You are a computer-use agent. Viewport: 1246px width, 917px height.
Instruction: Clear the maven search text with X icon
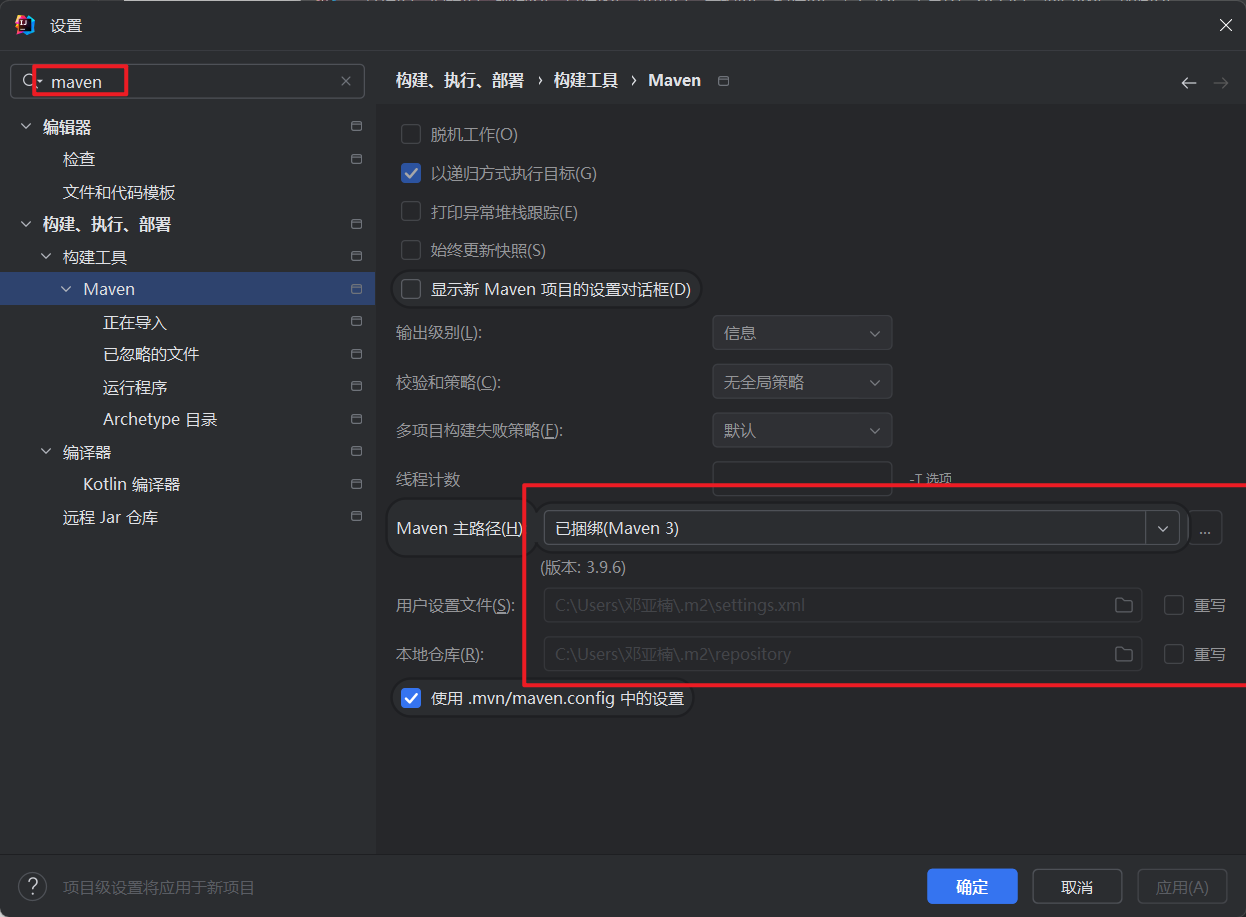pyautogui.click(x=346, y=81)
